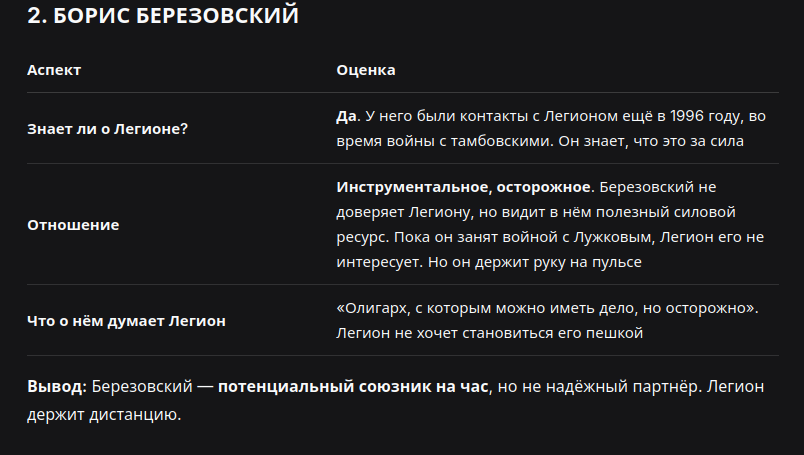Select the 'Отношение' row label
The width and height of the screenshot is (804, 455).
(73, 225)
